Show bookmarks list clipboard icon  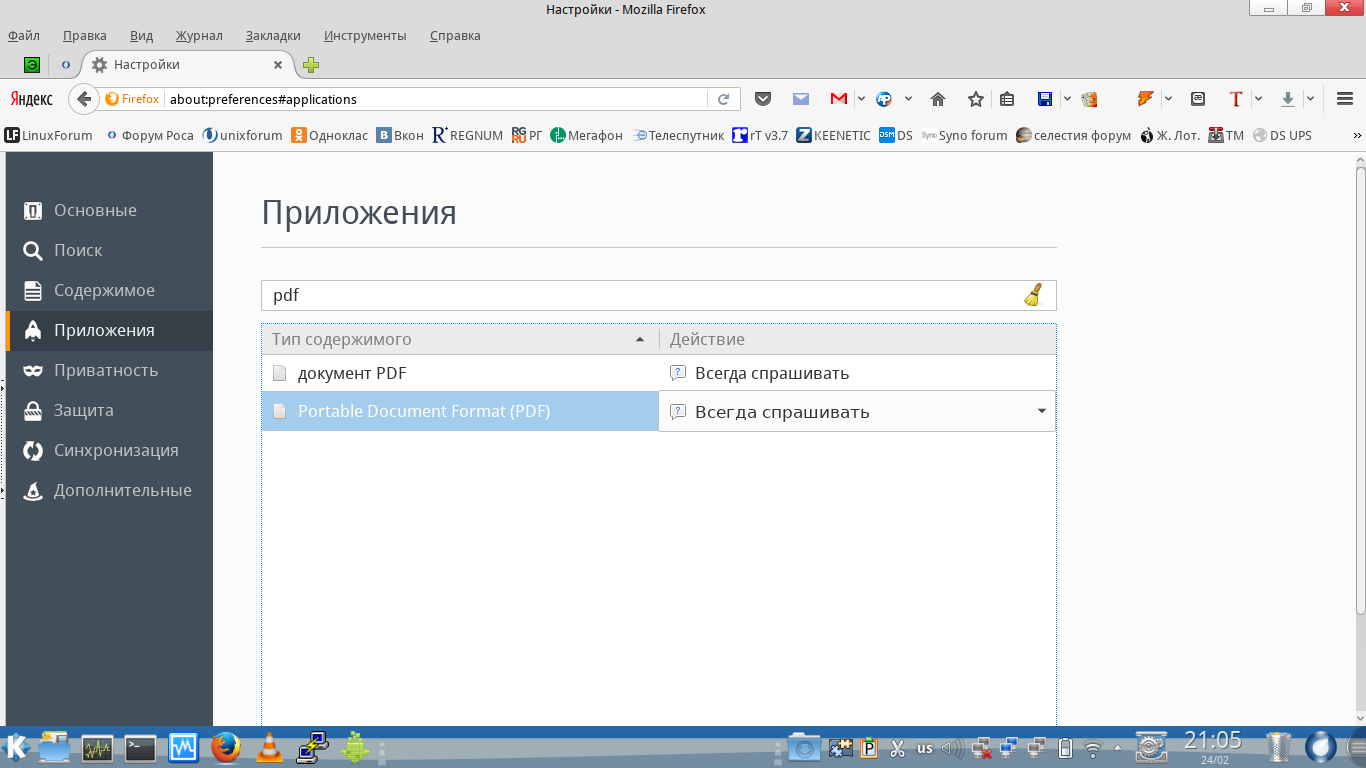pos(1007,99)
